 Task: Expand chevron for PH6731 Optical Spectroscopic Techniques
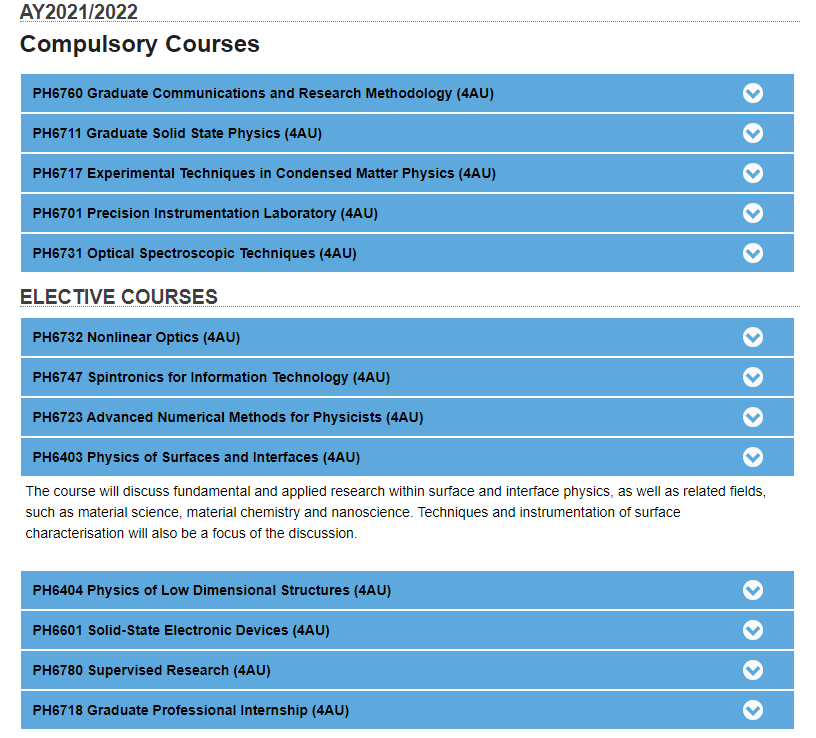pyautogui.click(x=753, y=253)
